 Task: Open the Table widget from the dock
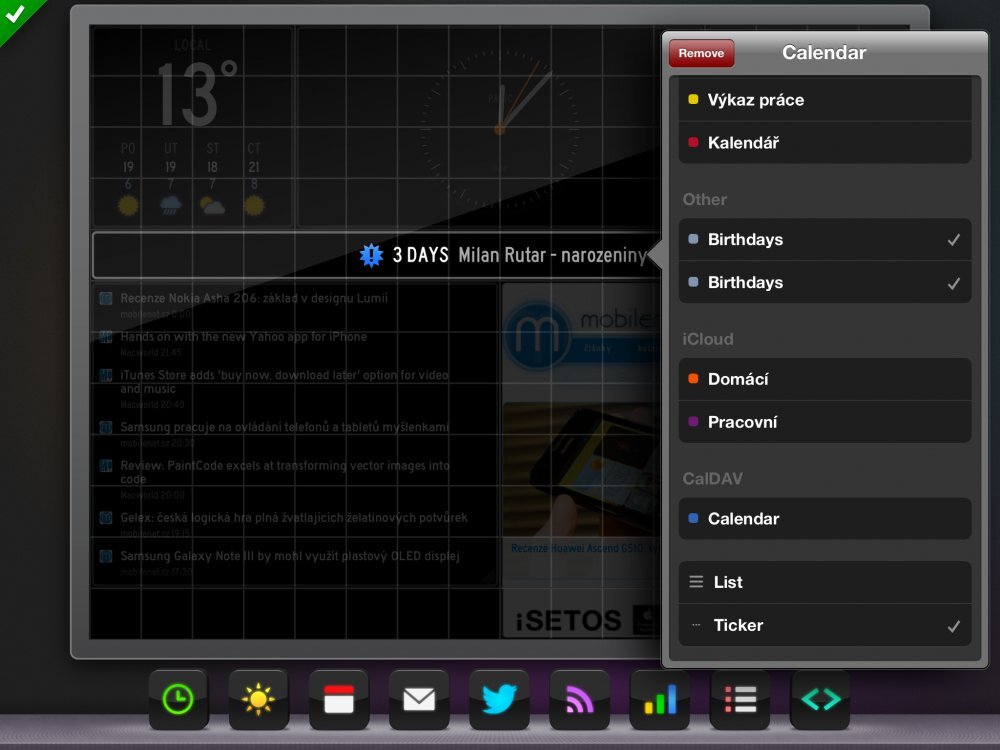click(738, 700)
